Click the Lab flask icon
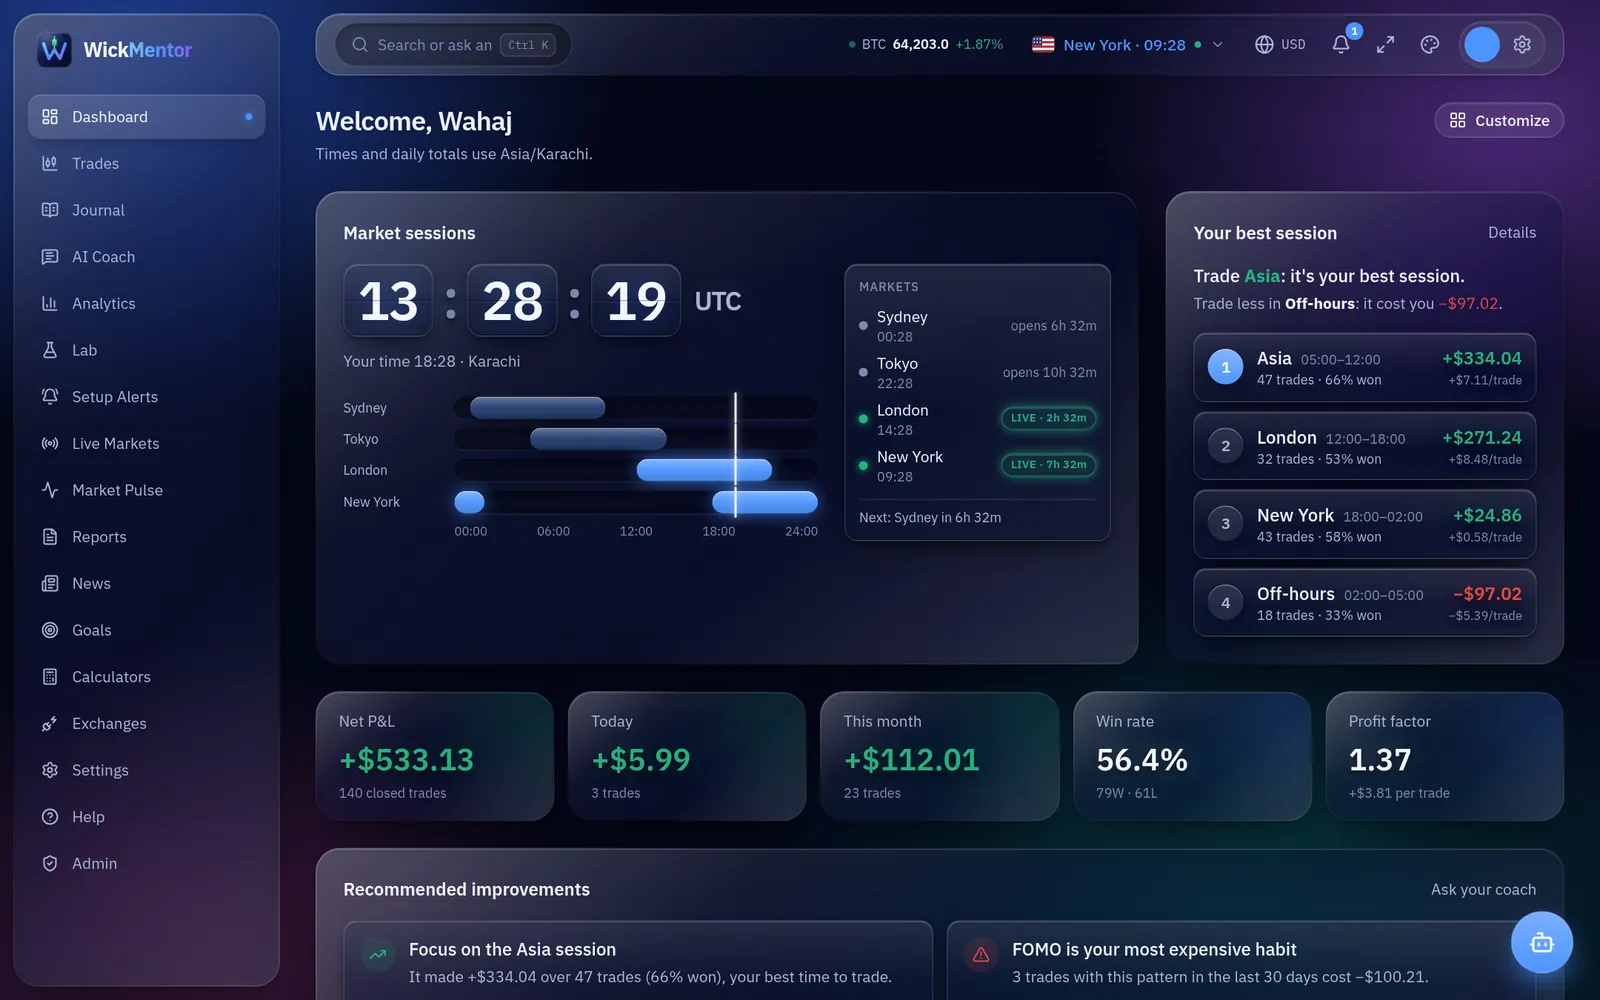Screen dimensions: 1600x1000 pyautogui.click(x=50, y=350)
